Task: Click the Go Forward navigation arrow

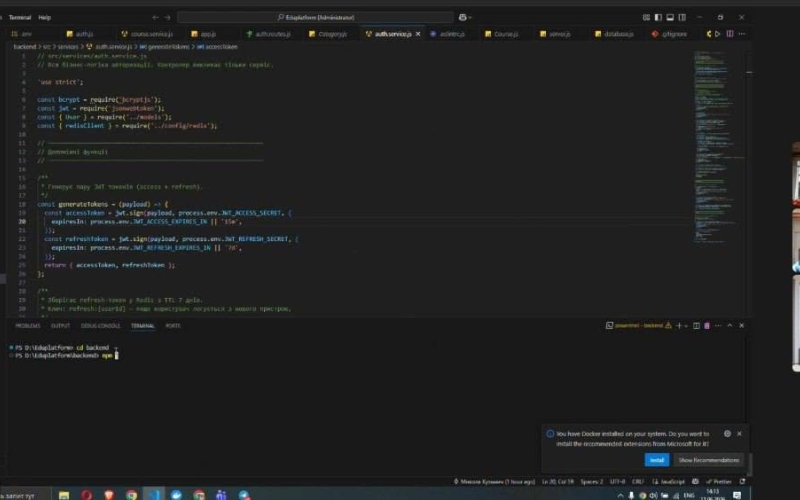Action: [167, 17]
